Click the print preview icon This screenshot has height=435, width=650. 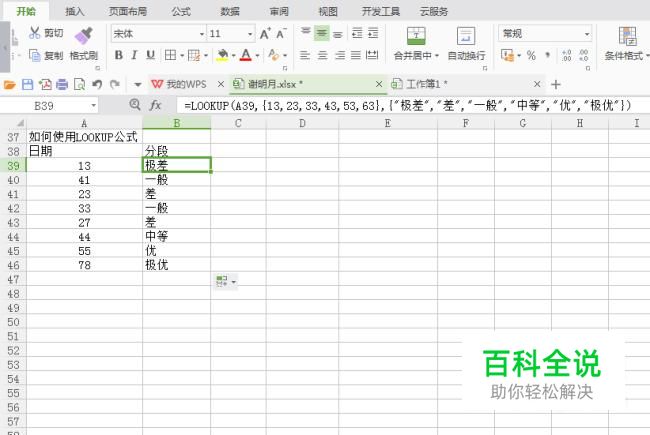click(79, 85)
